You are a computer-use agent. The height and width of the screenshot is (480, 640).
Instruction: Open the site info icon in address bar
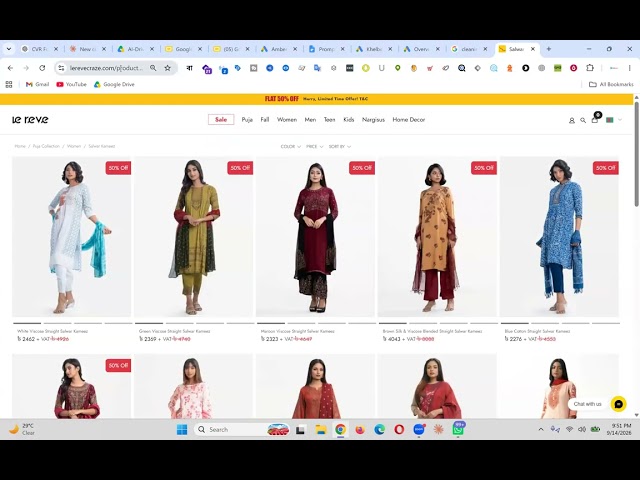point(61,68)
